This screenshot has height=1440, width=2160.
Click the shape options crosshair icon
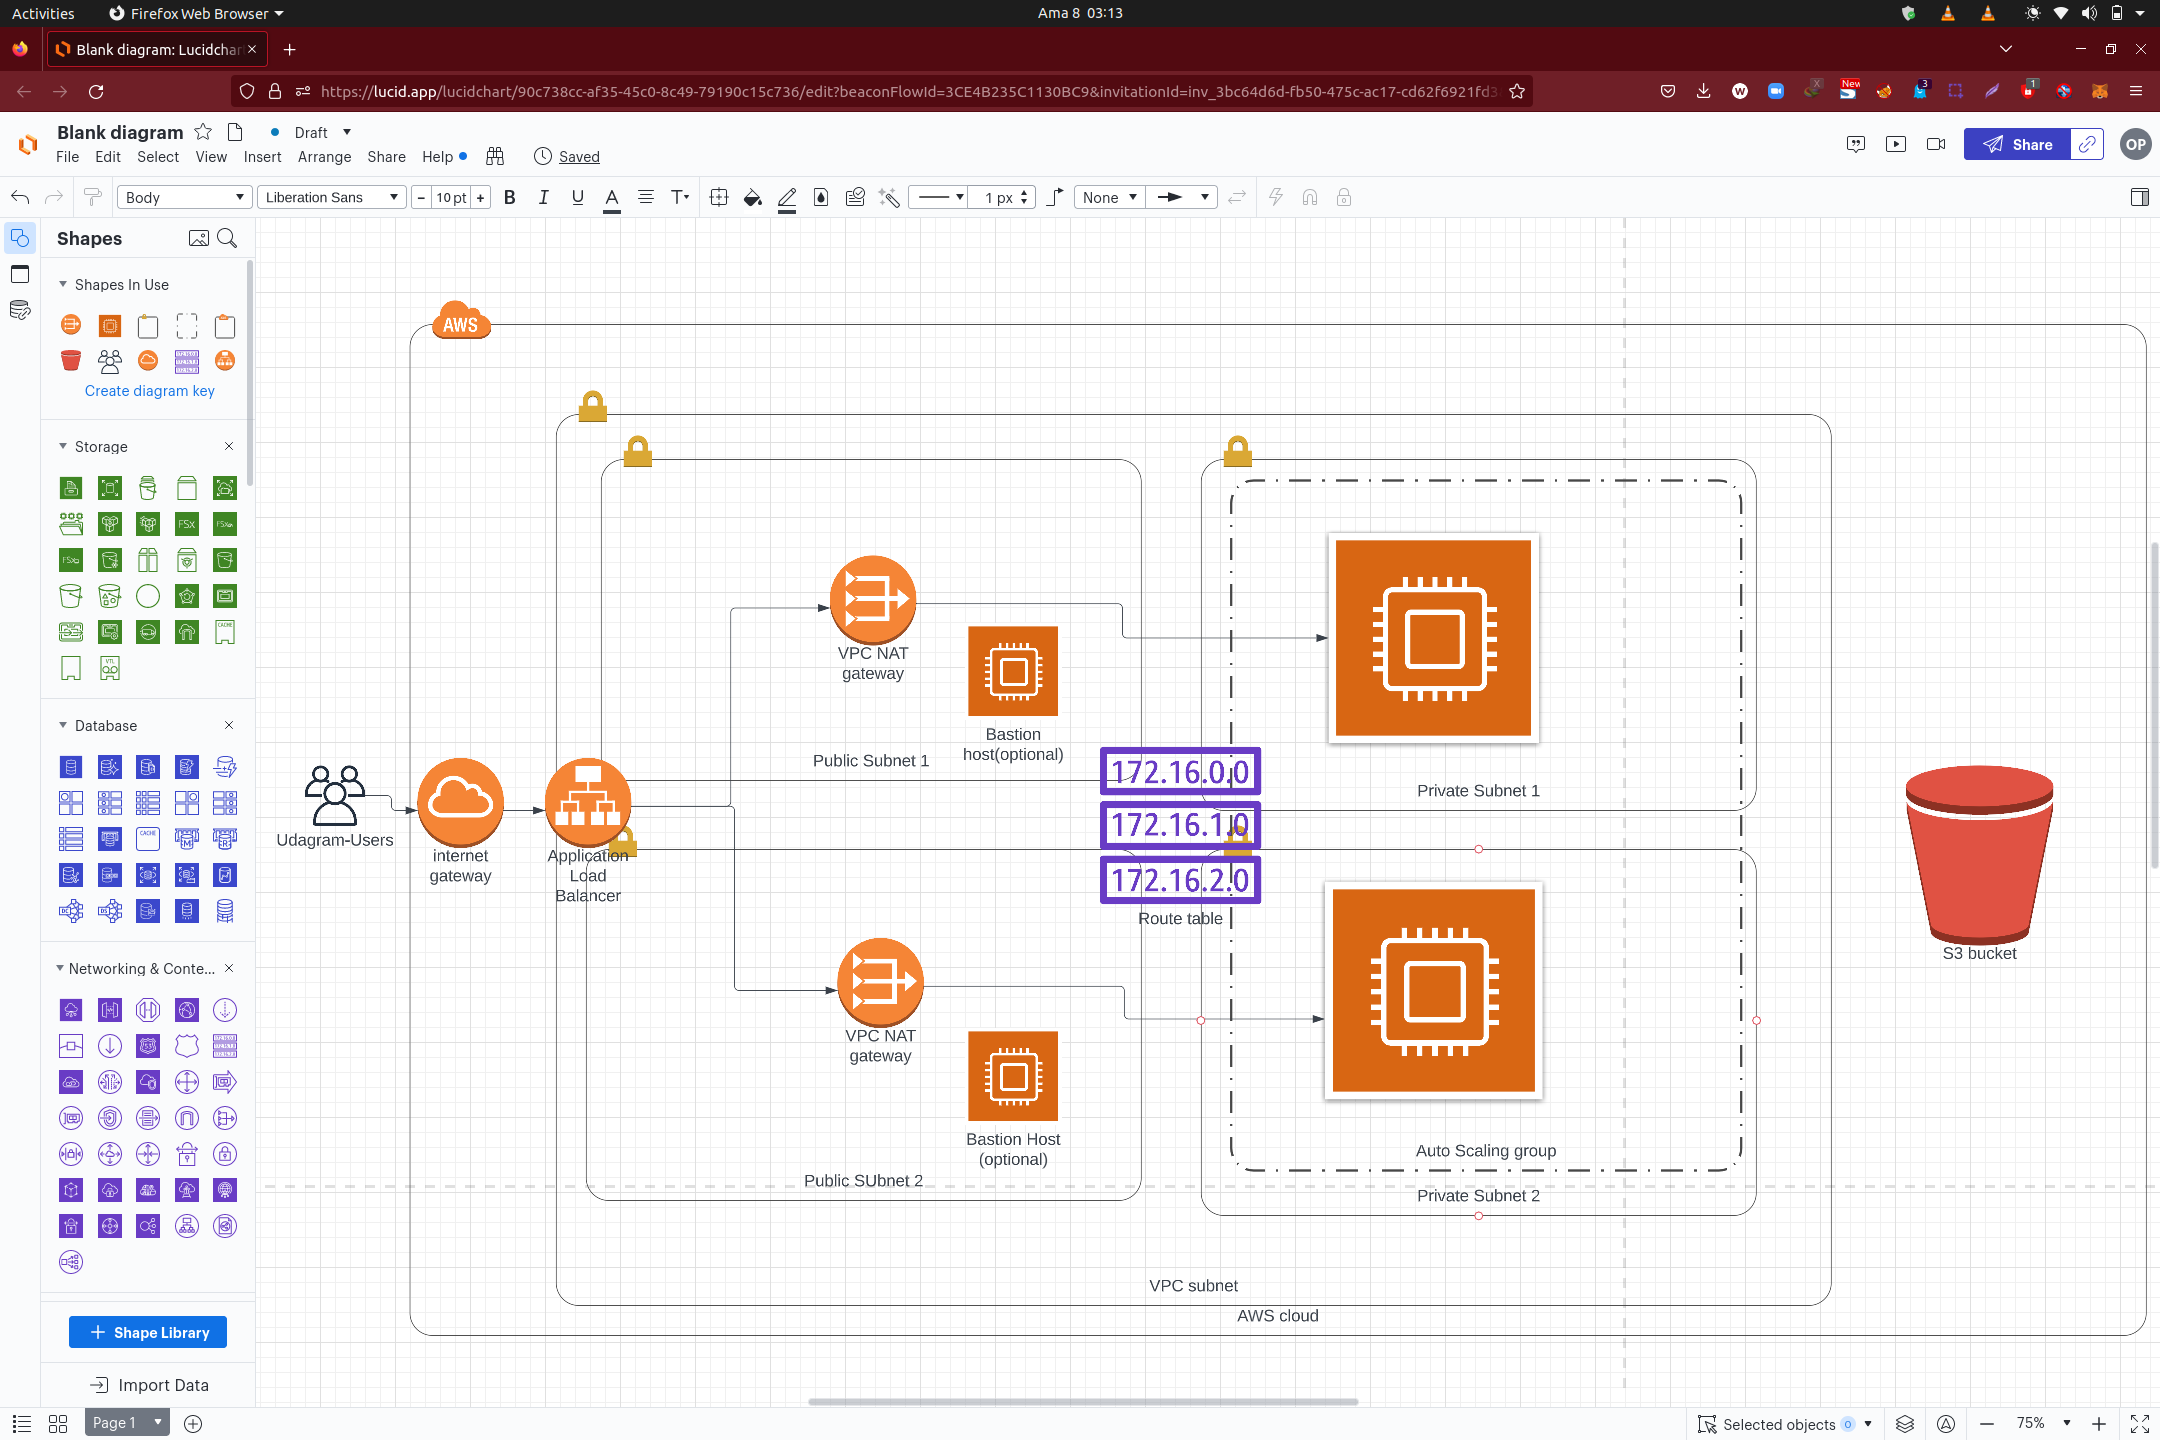pos(718,197)
